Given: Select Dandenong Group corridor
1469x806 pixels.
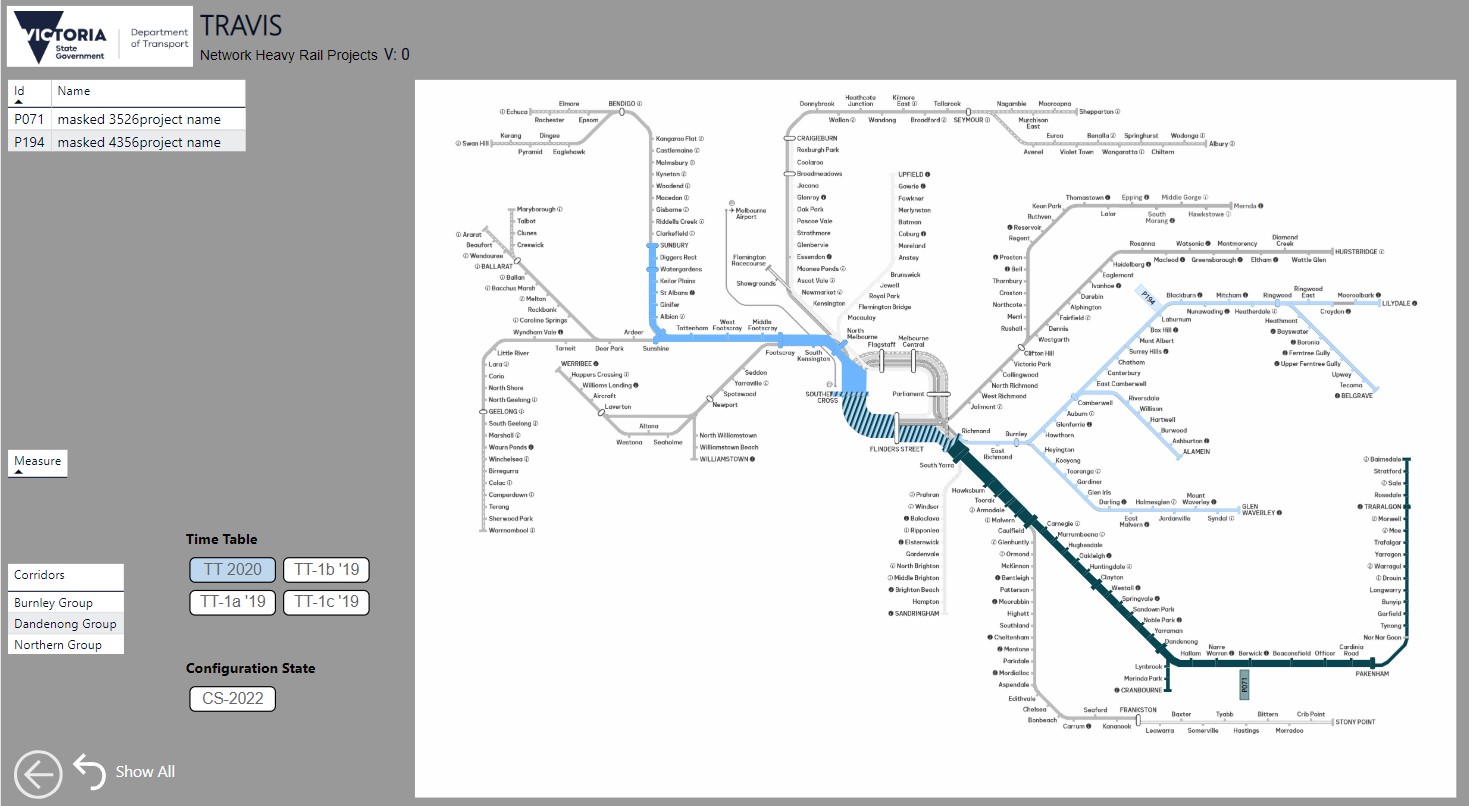Looking at the screenshot, I should click(65, 624).
